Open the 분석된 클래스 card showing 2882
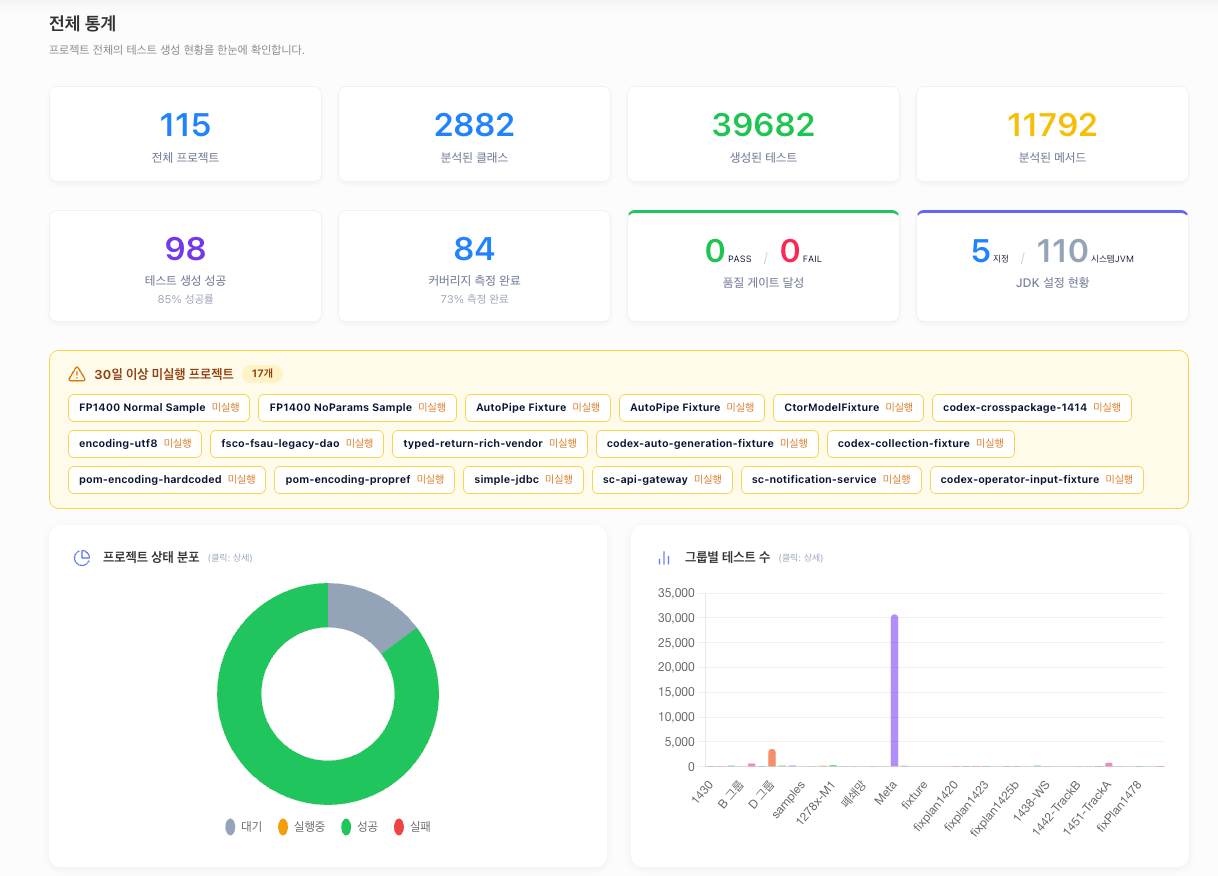The height and width of the screenshot is (876, 1218). [474, 134]
